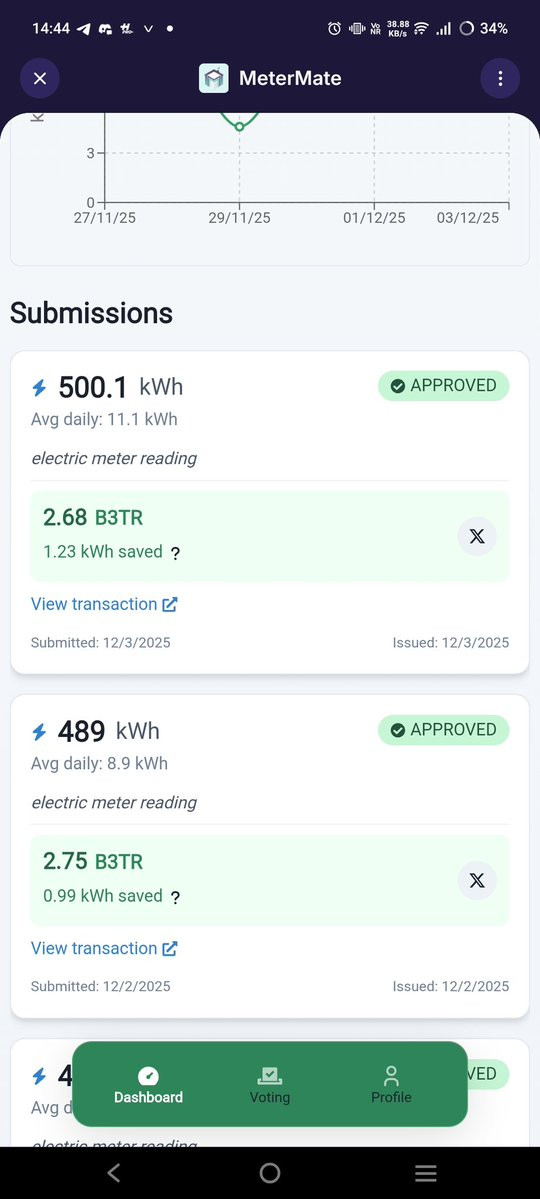Tap the MeterMate logo icon
This screenshot has width=540, height=1199.
pos(213,78)
